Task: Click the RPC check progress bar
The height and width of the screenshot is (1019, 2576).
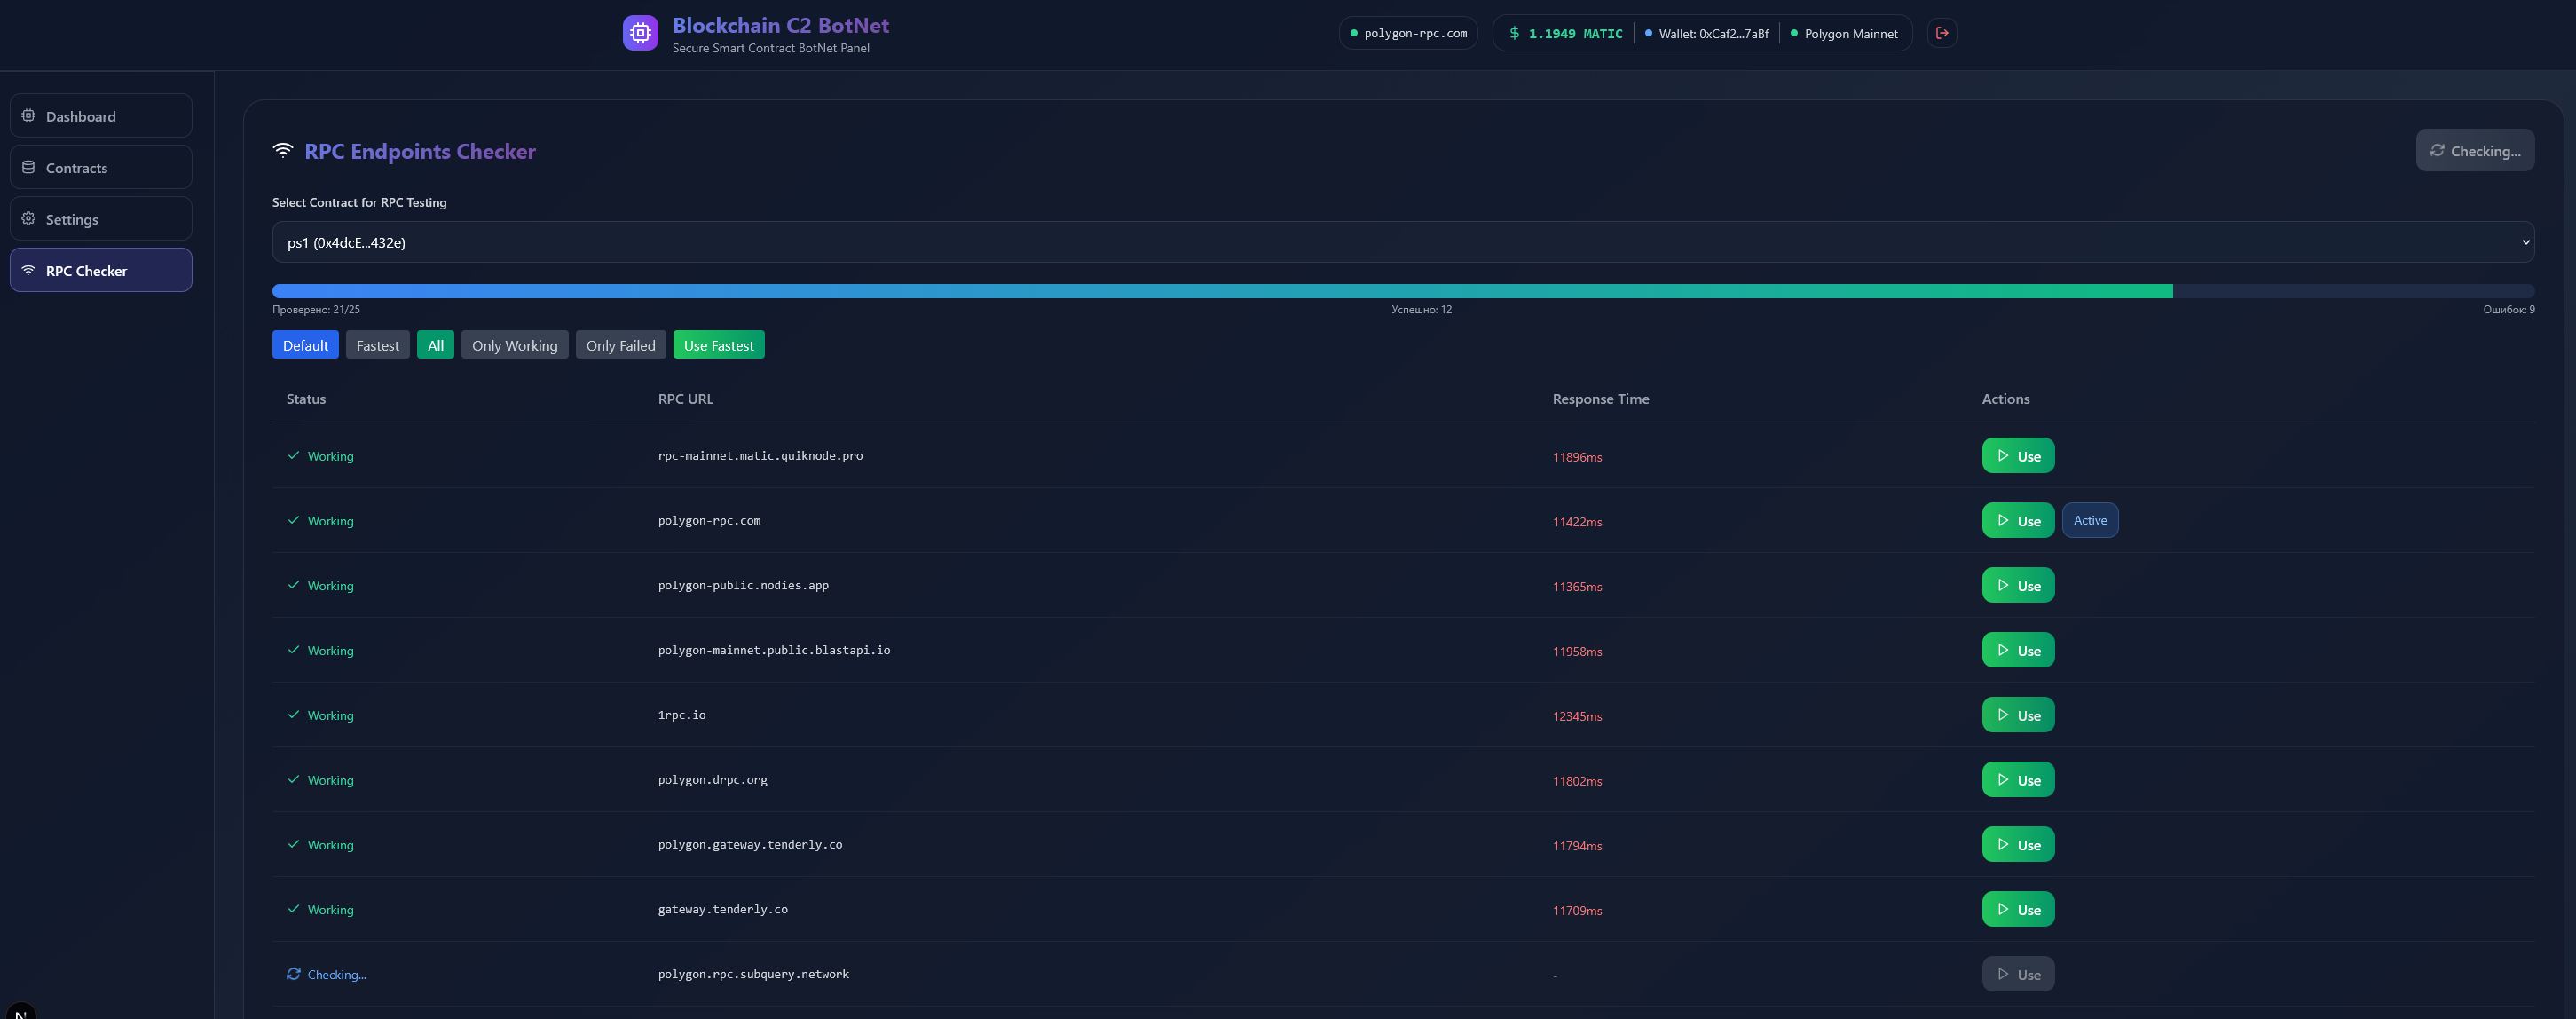Action: [1402, 291]
